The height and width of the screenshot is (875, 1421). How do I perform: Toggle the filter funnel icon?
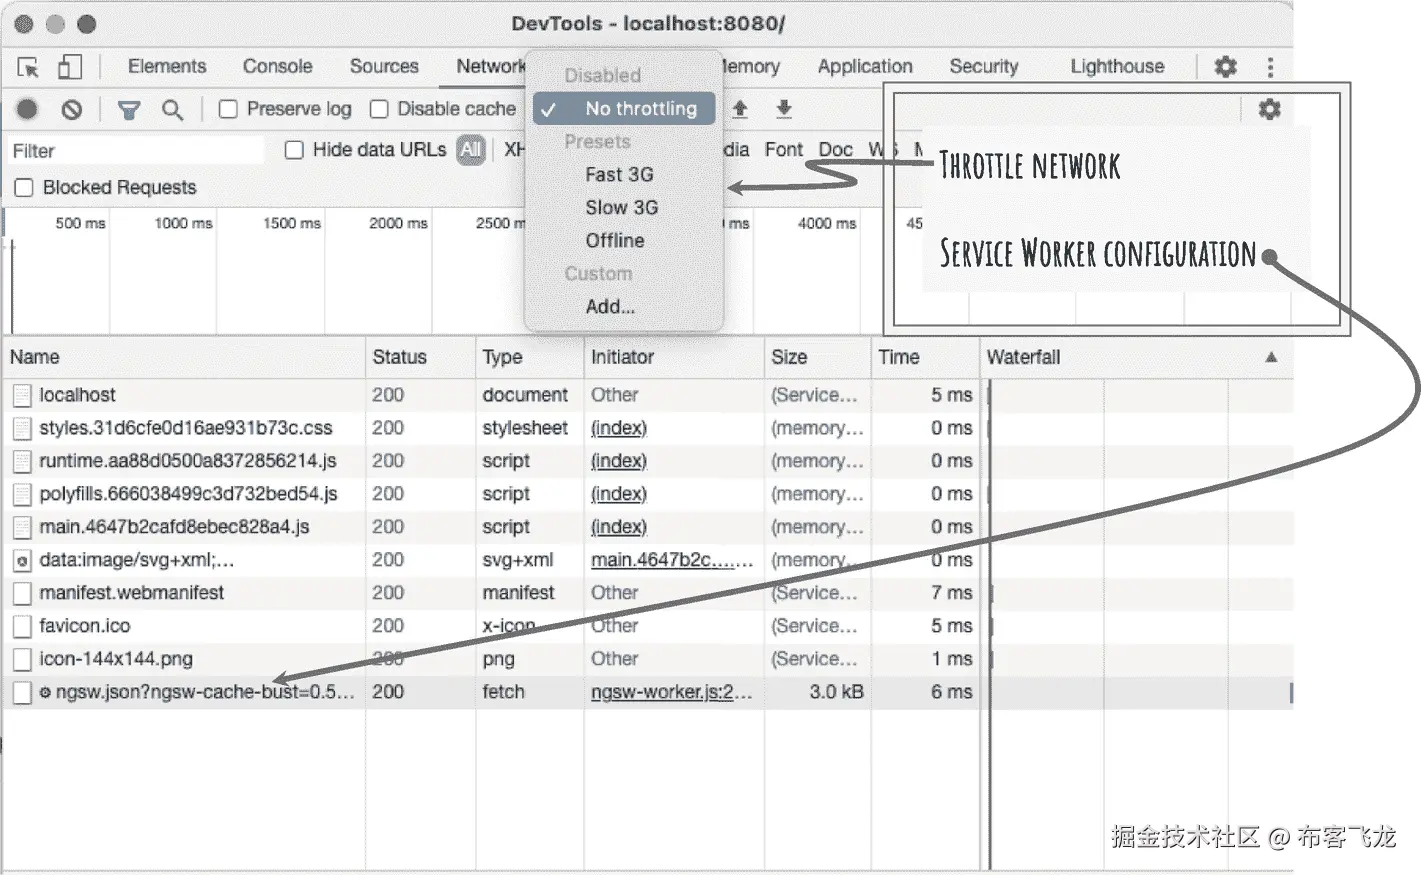tap(129, 110)
